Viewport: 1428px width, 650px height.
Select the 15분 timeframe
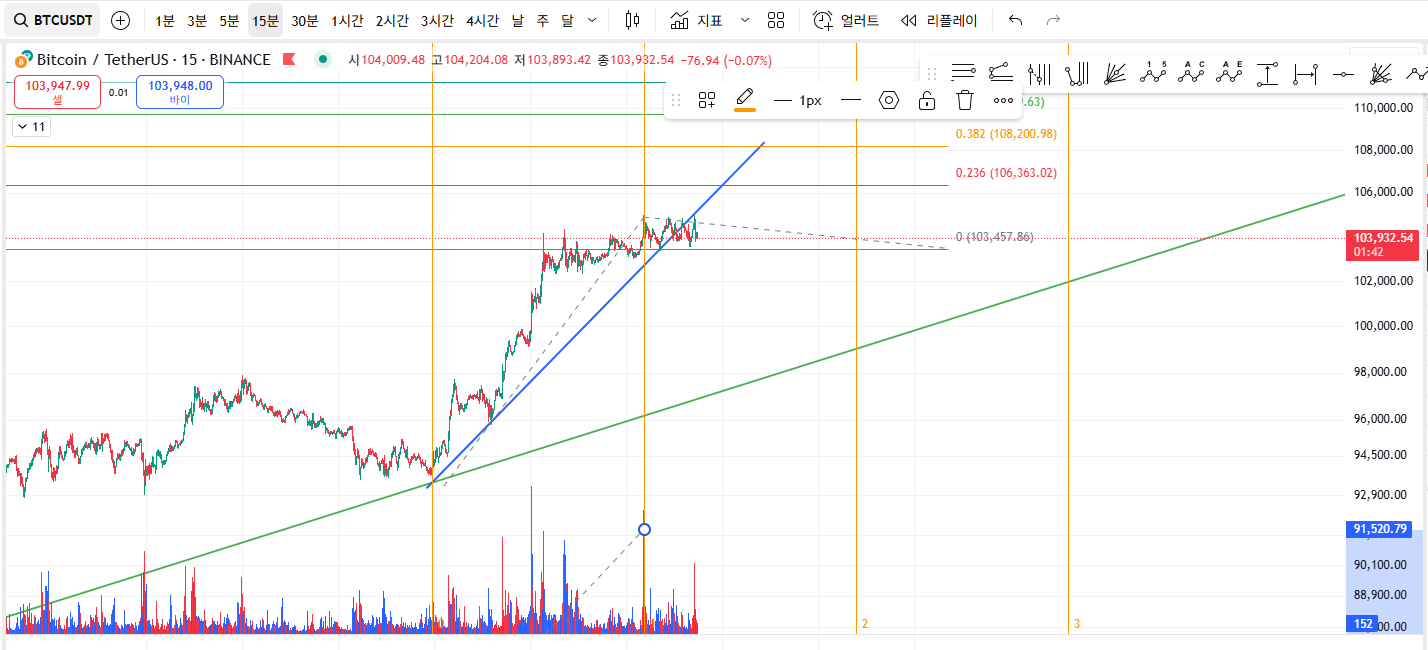point(265,20)
